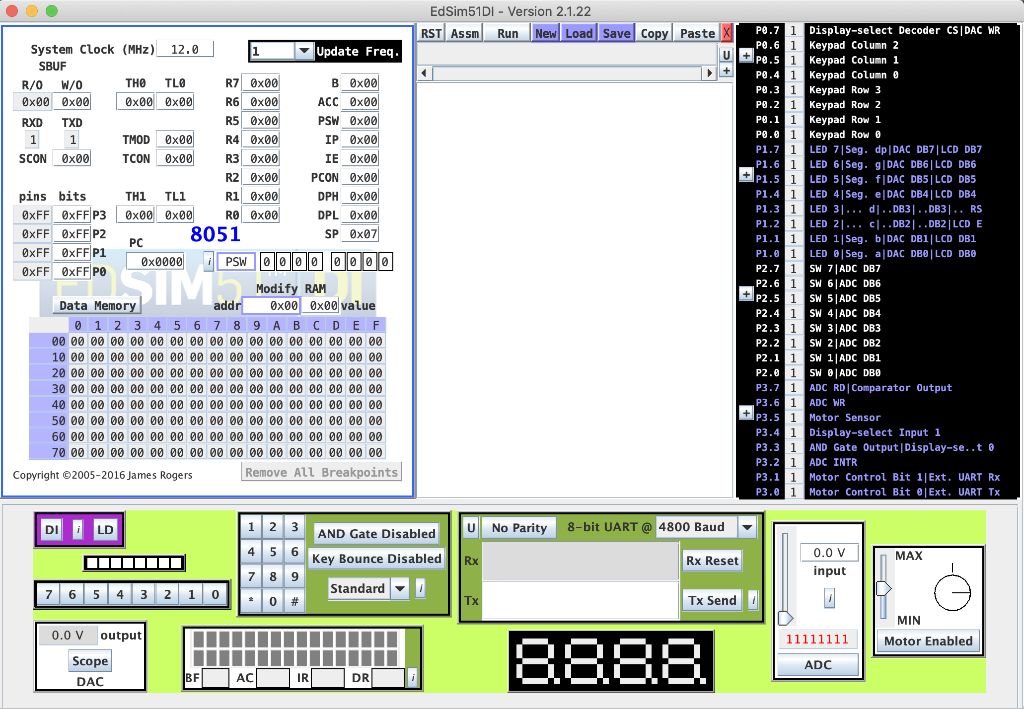The width and height of the screenshot is (1024, 709).
Task: Click the Modify RAM addr field
Action: [271, 306]
